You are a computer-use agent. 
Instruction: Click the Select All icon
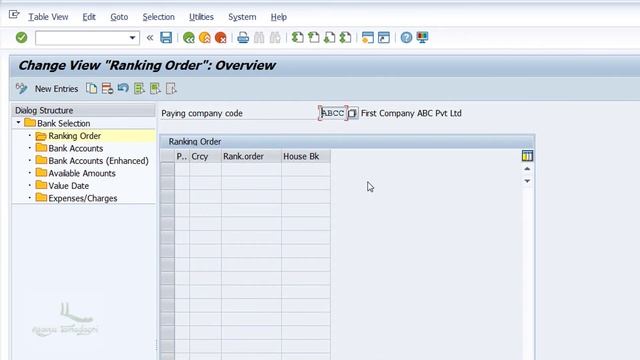pyautogui.click(x=139, y=89)
